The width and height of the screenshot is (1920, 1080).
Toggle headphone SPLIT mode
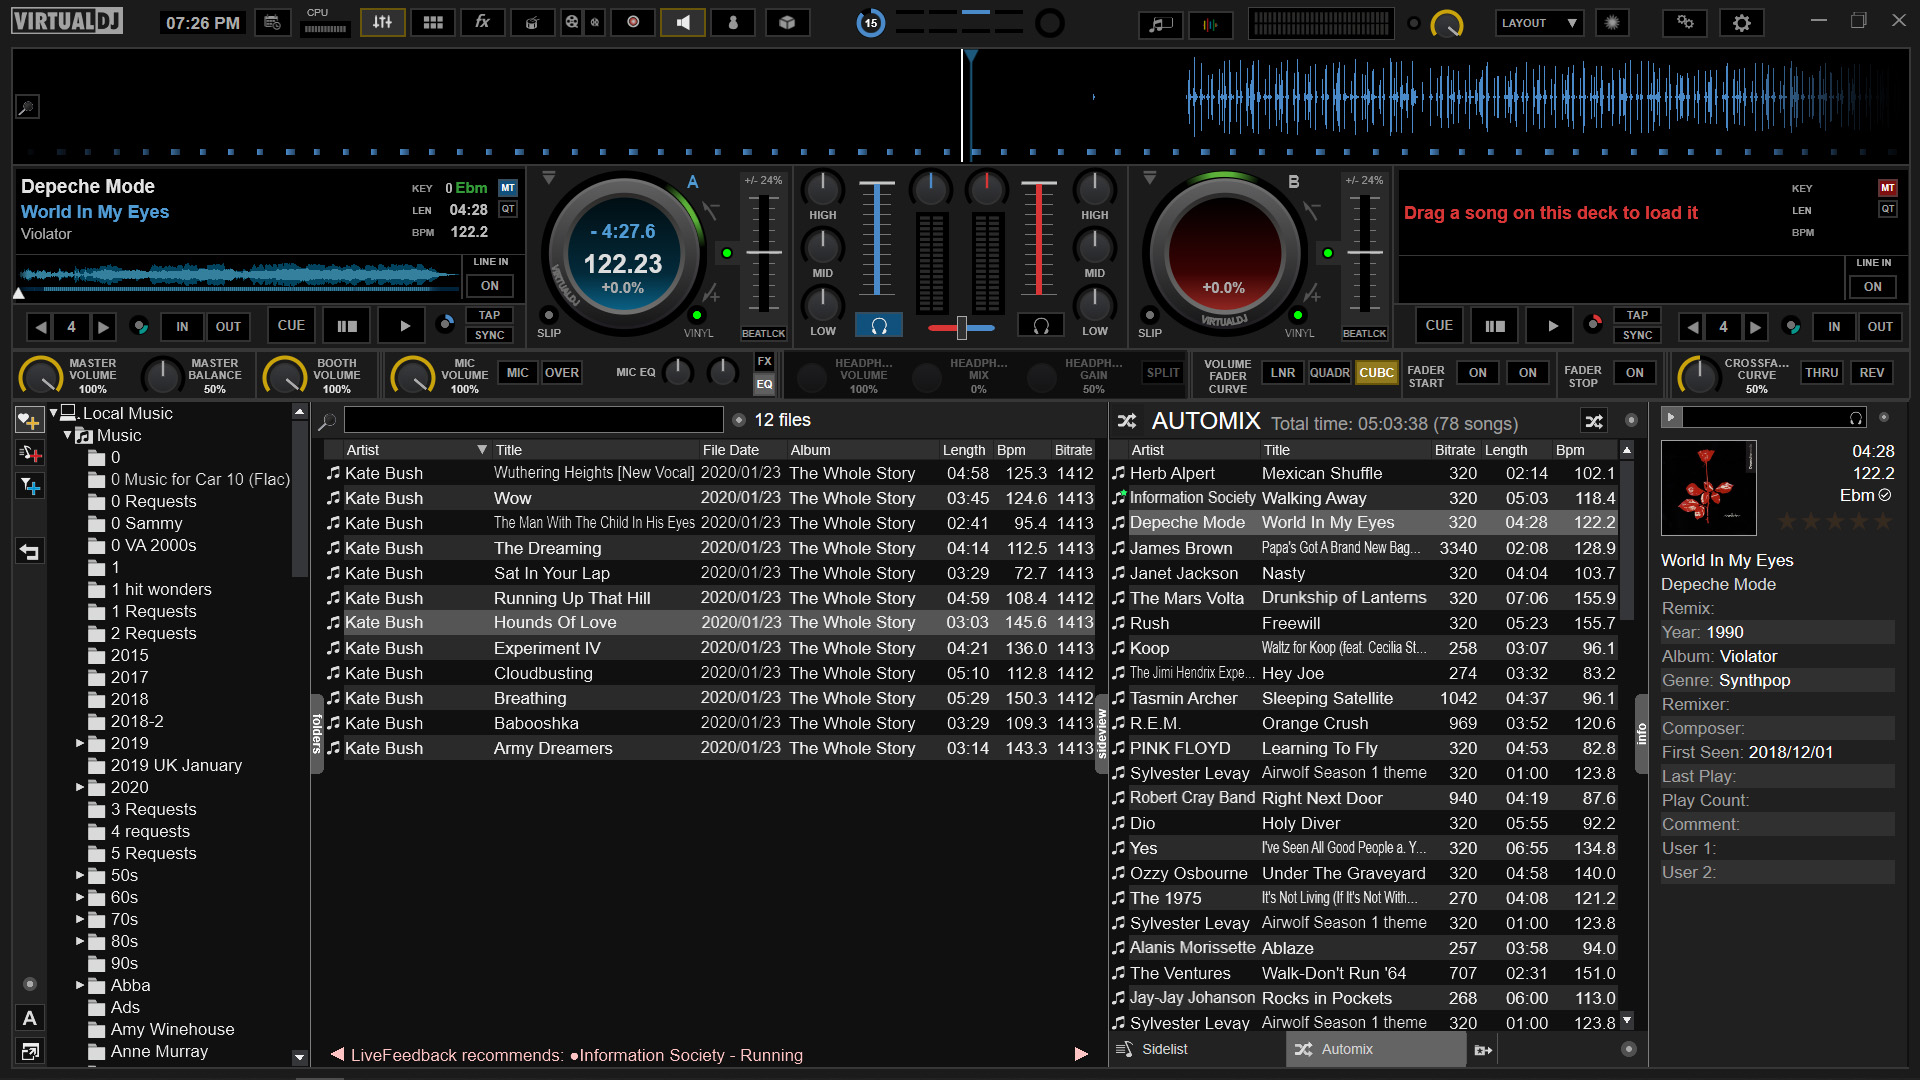tap(1163, 373)
